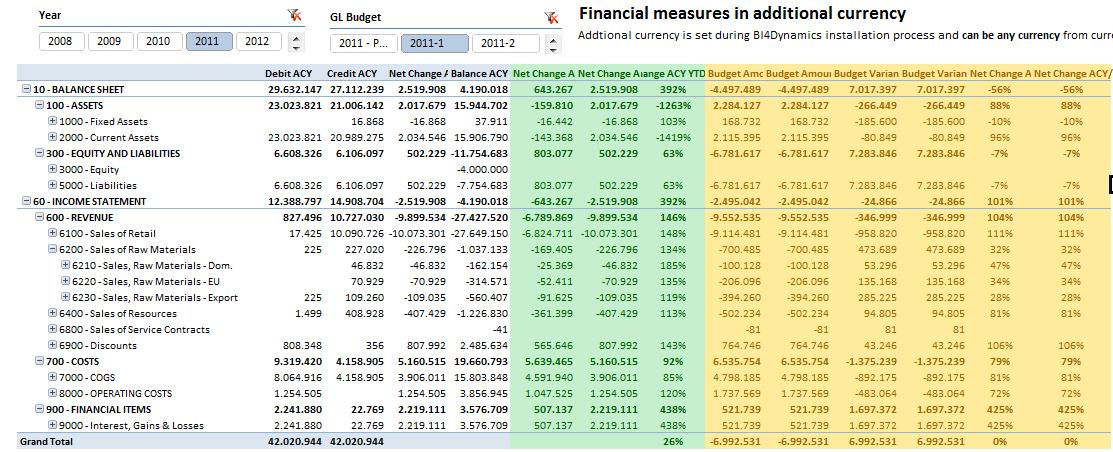Image resolution: width=1113 pixels, height=452 pixels.
Task: Click the Year slicer title
Action: pyautogui.click(x=50, y=14)
